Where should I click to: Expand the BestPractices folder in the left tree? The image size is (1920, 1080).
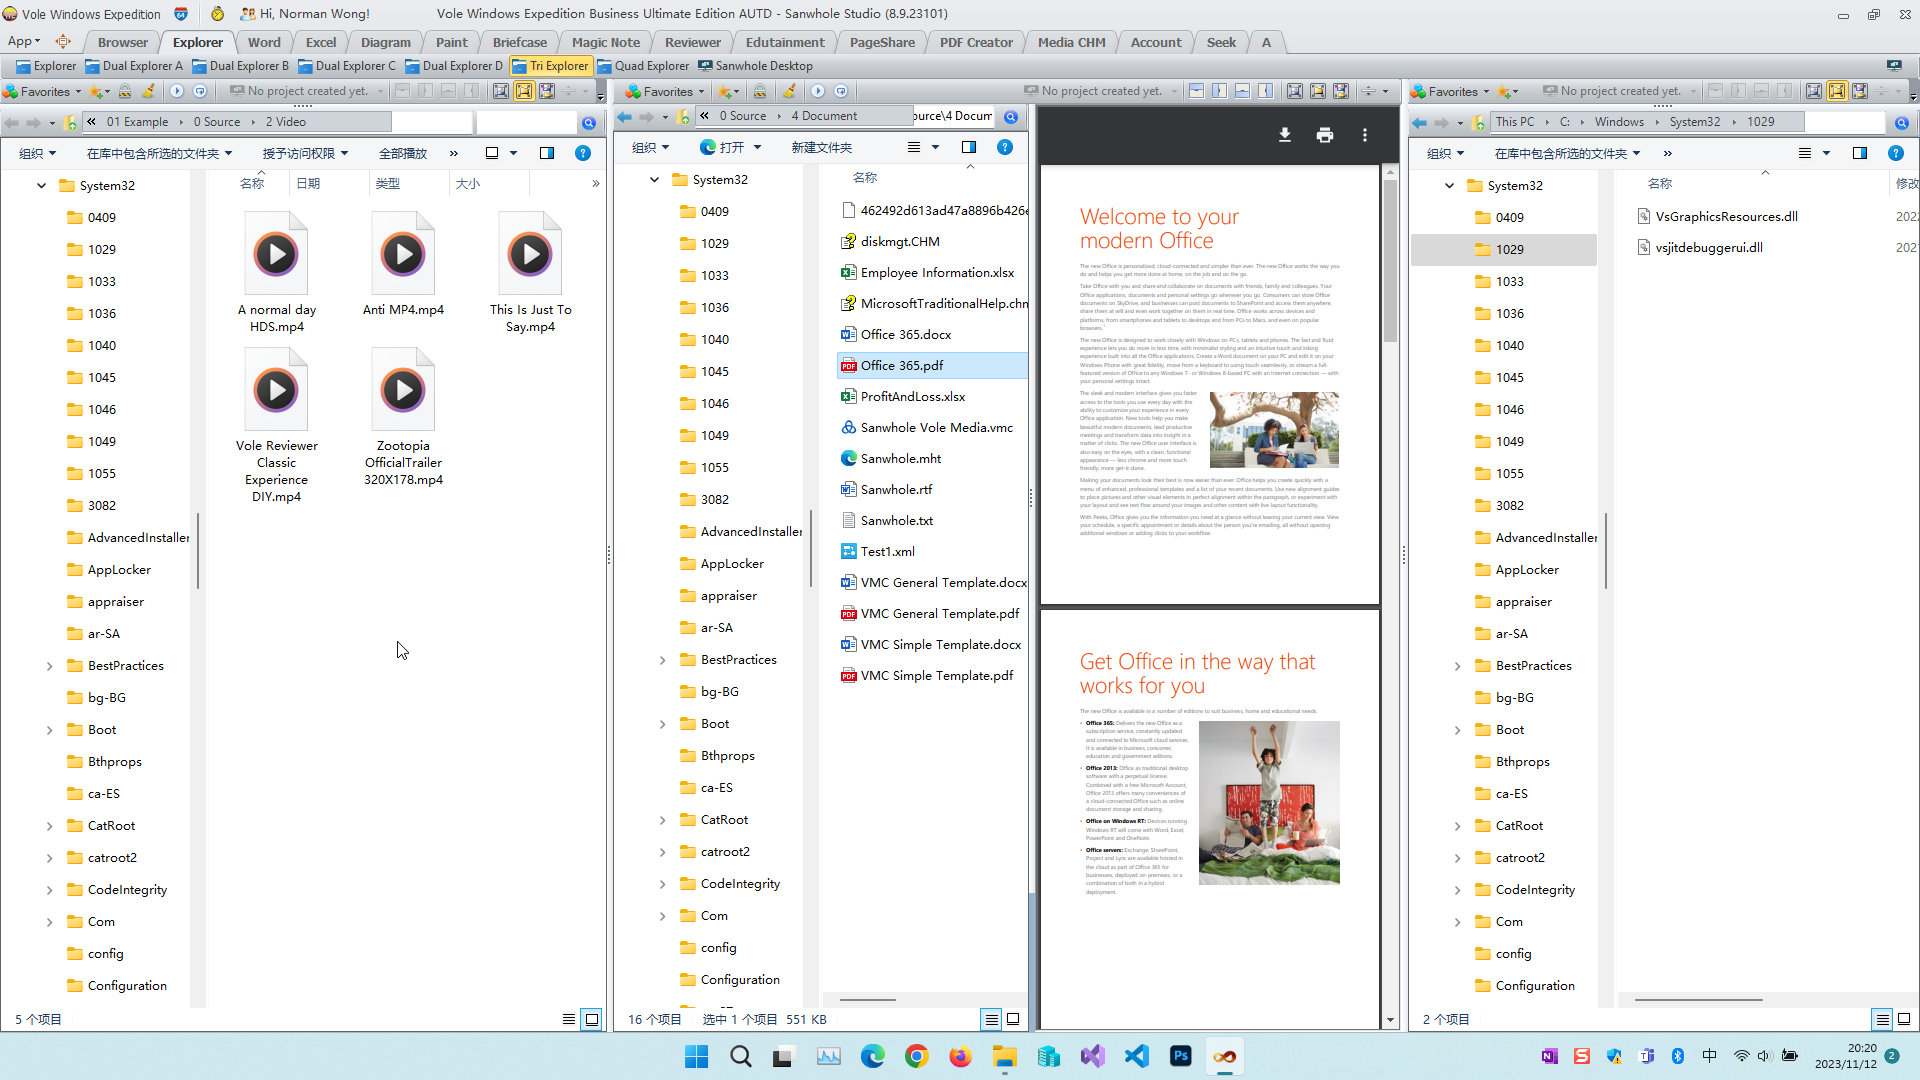point(49,666)
